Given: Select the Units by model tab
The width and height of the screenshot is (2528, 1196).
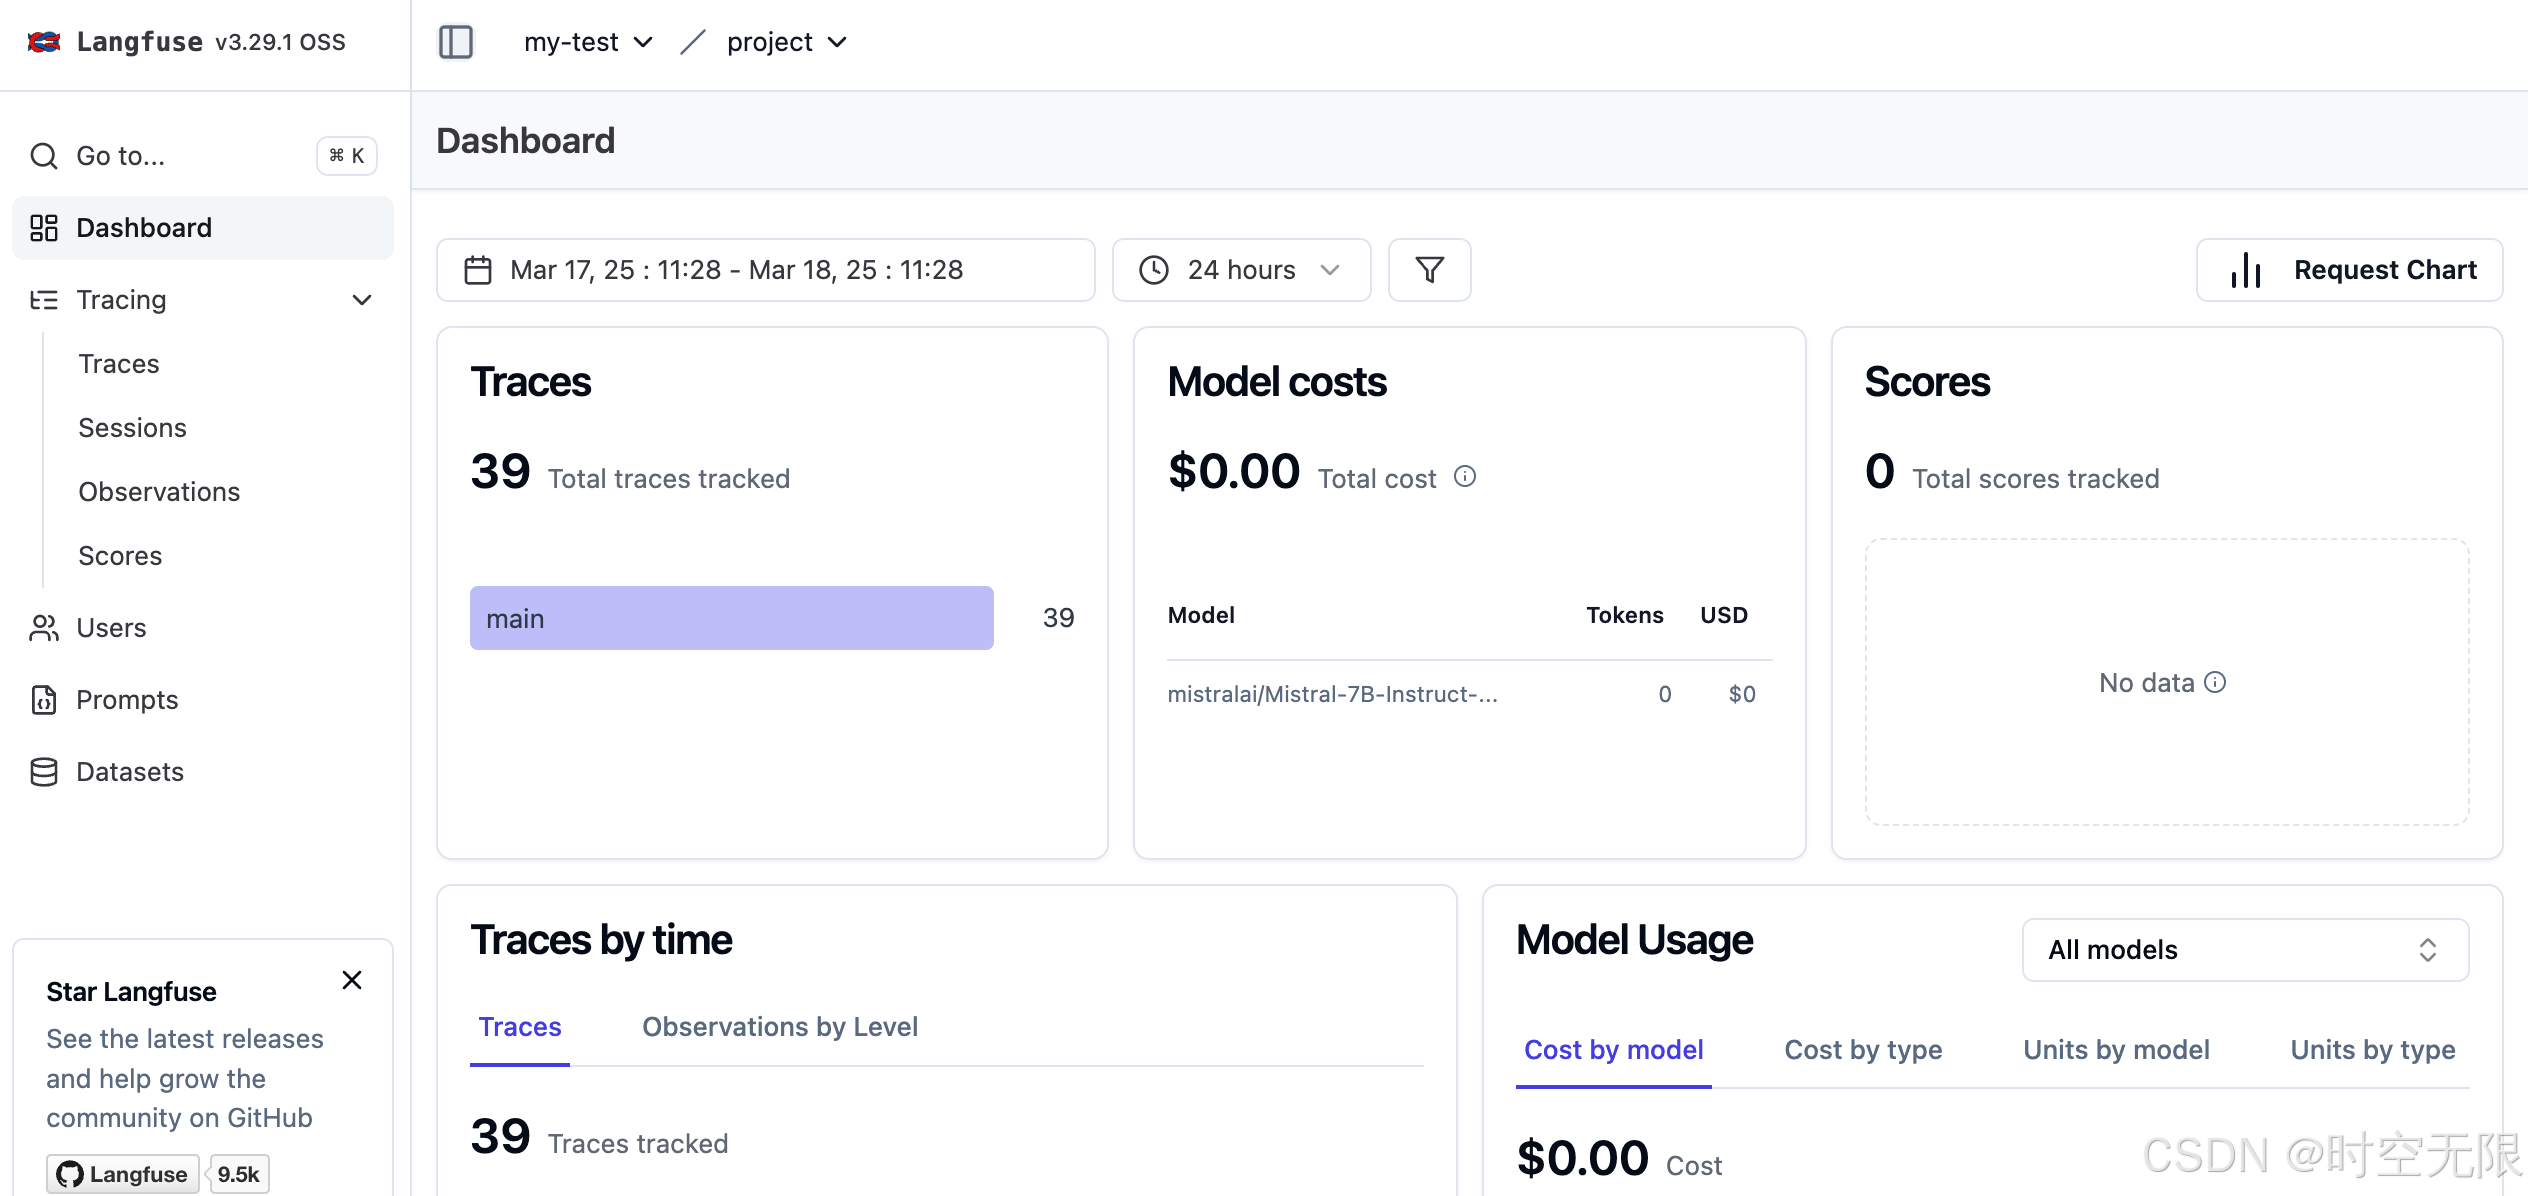Looking at the screenshot, I should pyautogui.click(x=2116, y=1050).
